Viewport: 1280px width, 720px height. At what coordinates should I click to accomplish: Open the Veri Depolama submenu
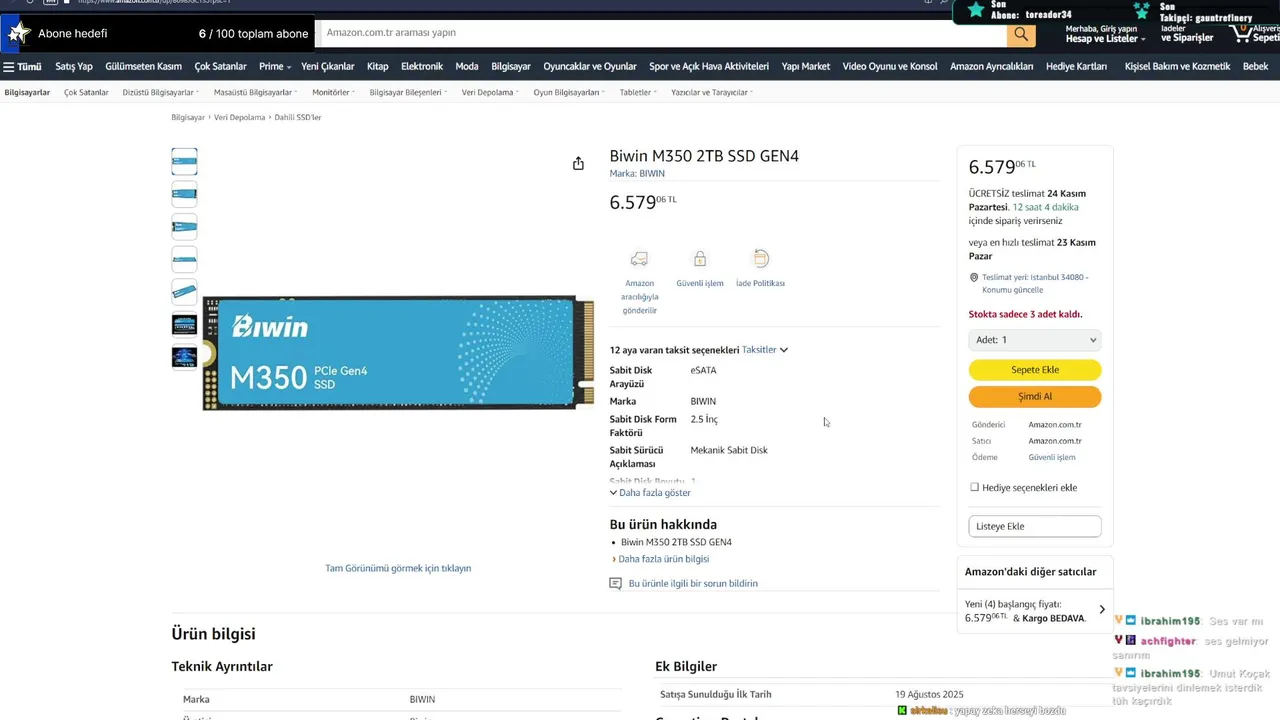(490, 92)
